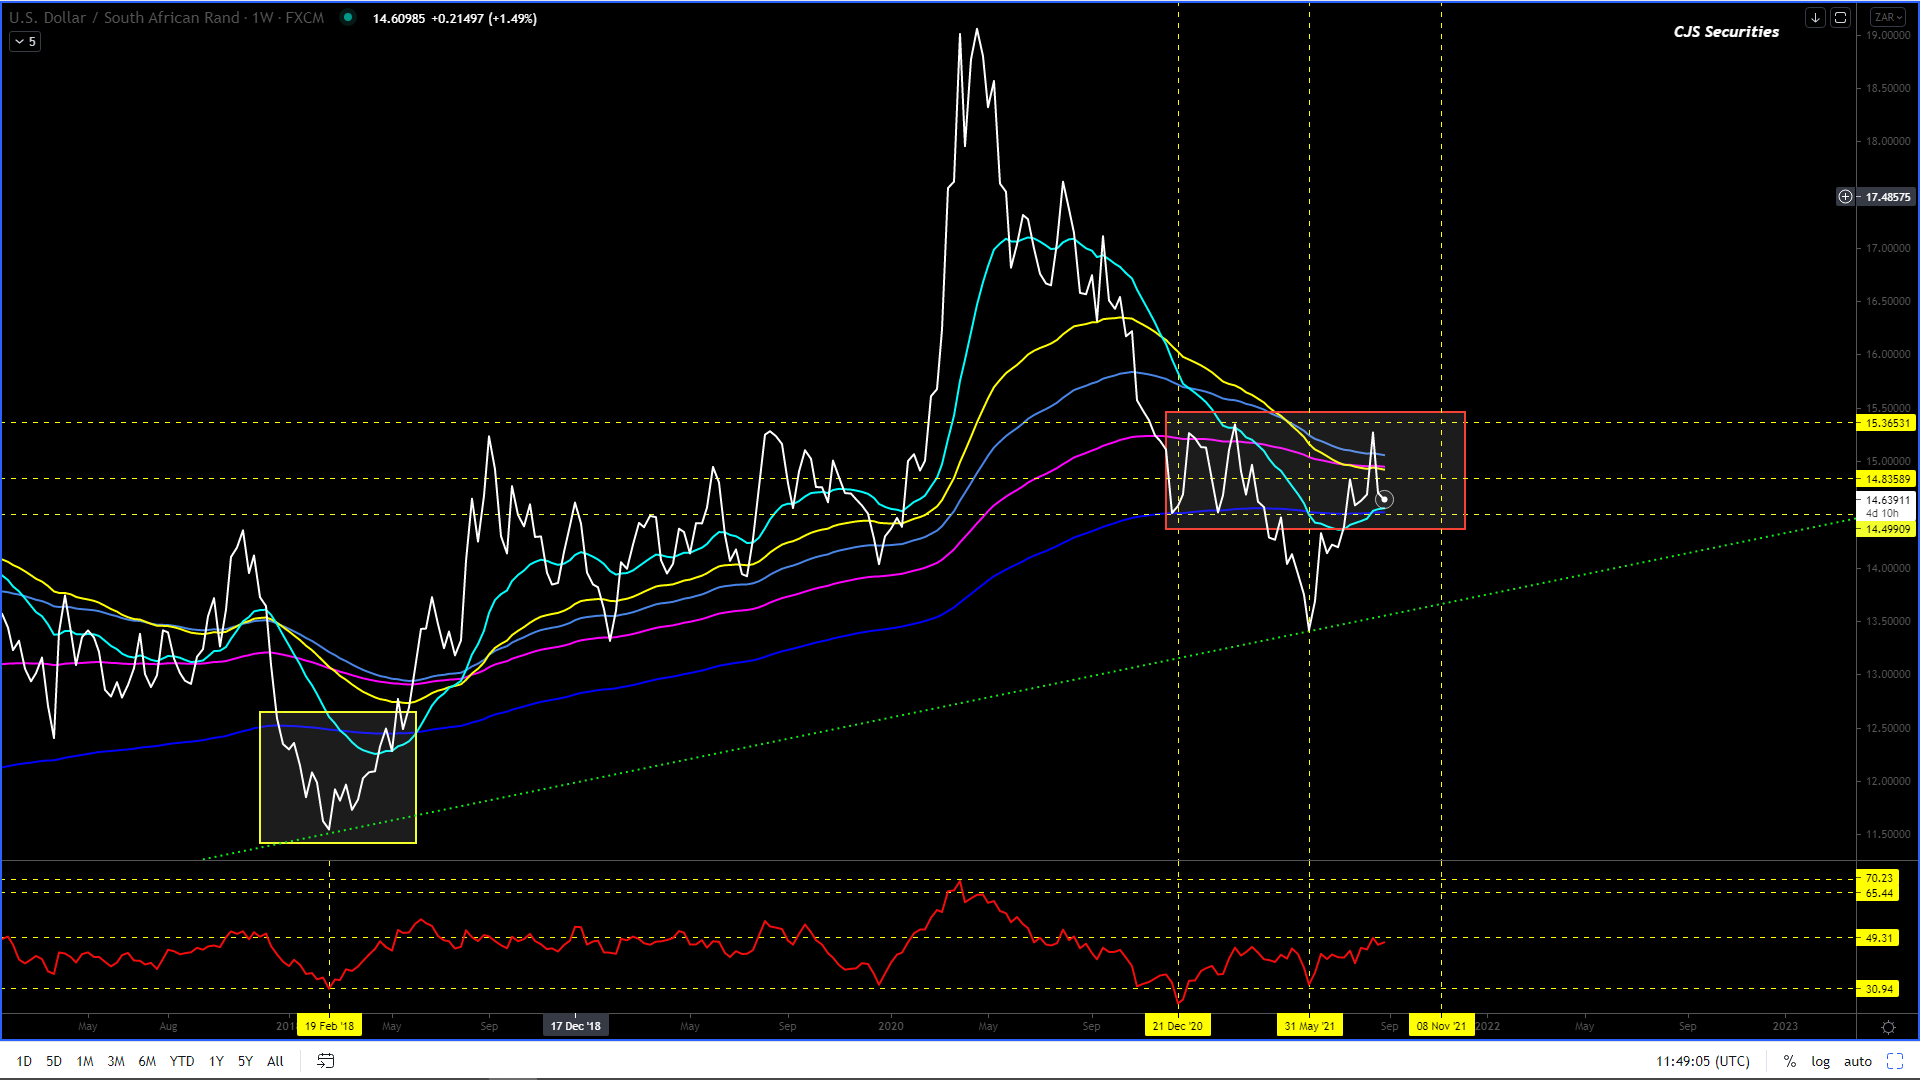Open the UTC timezone menu
Viewport: 1920px width, 1080px height.
point(1702,1061)
